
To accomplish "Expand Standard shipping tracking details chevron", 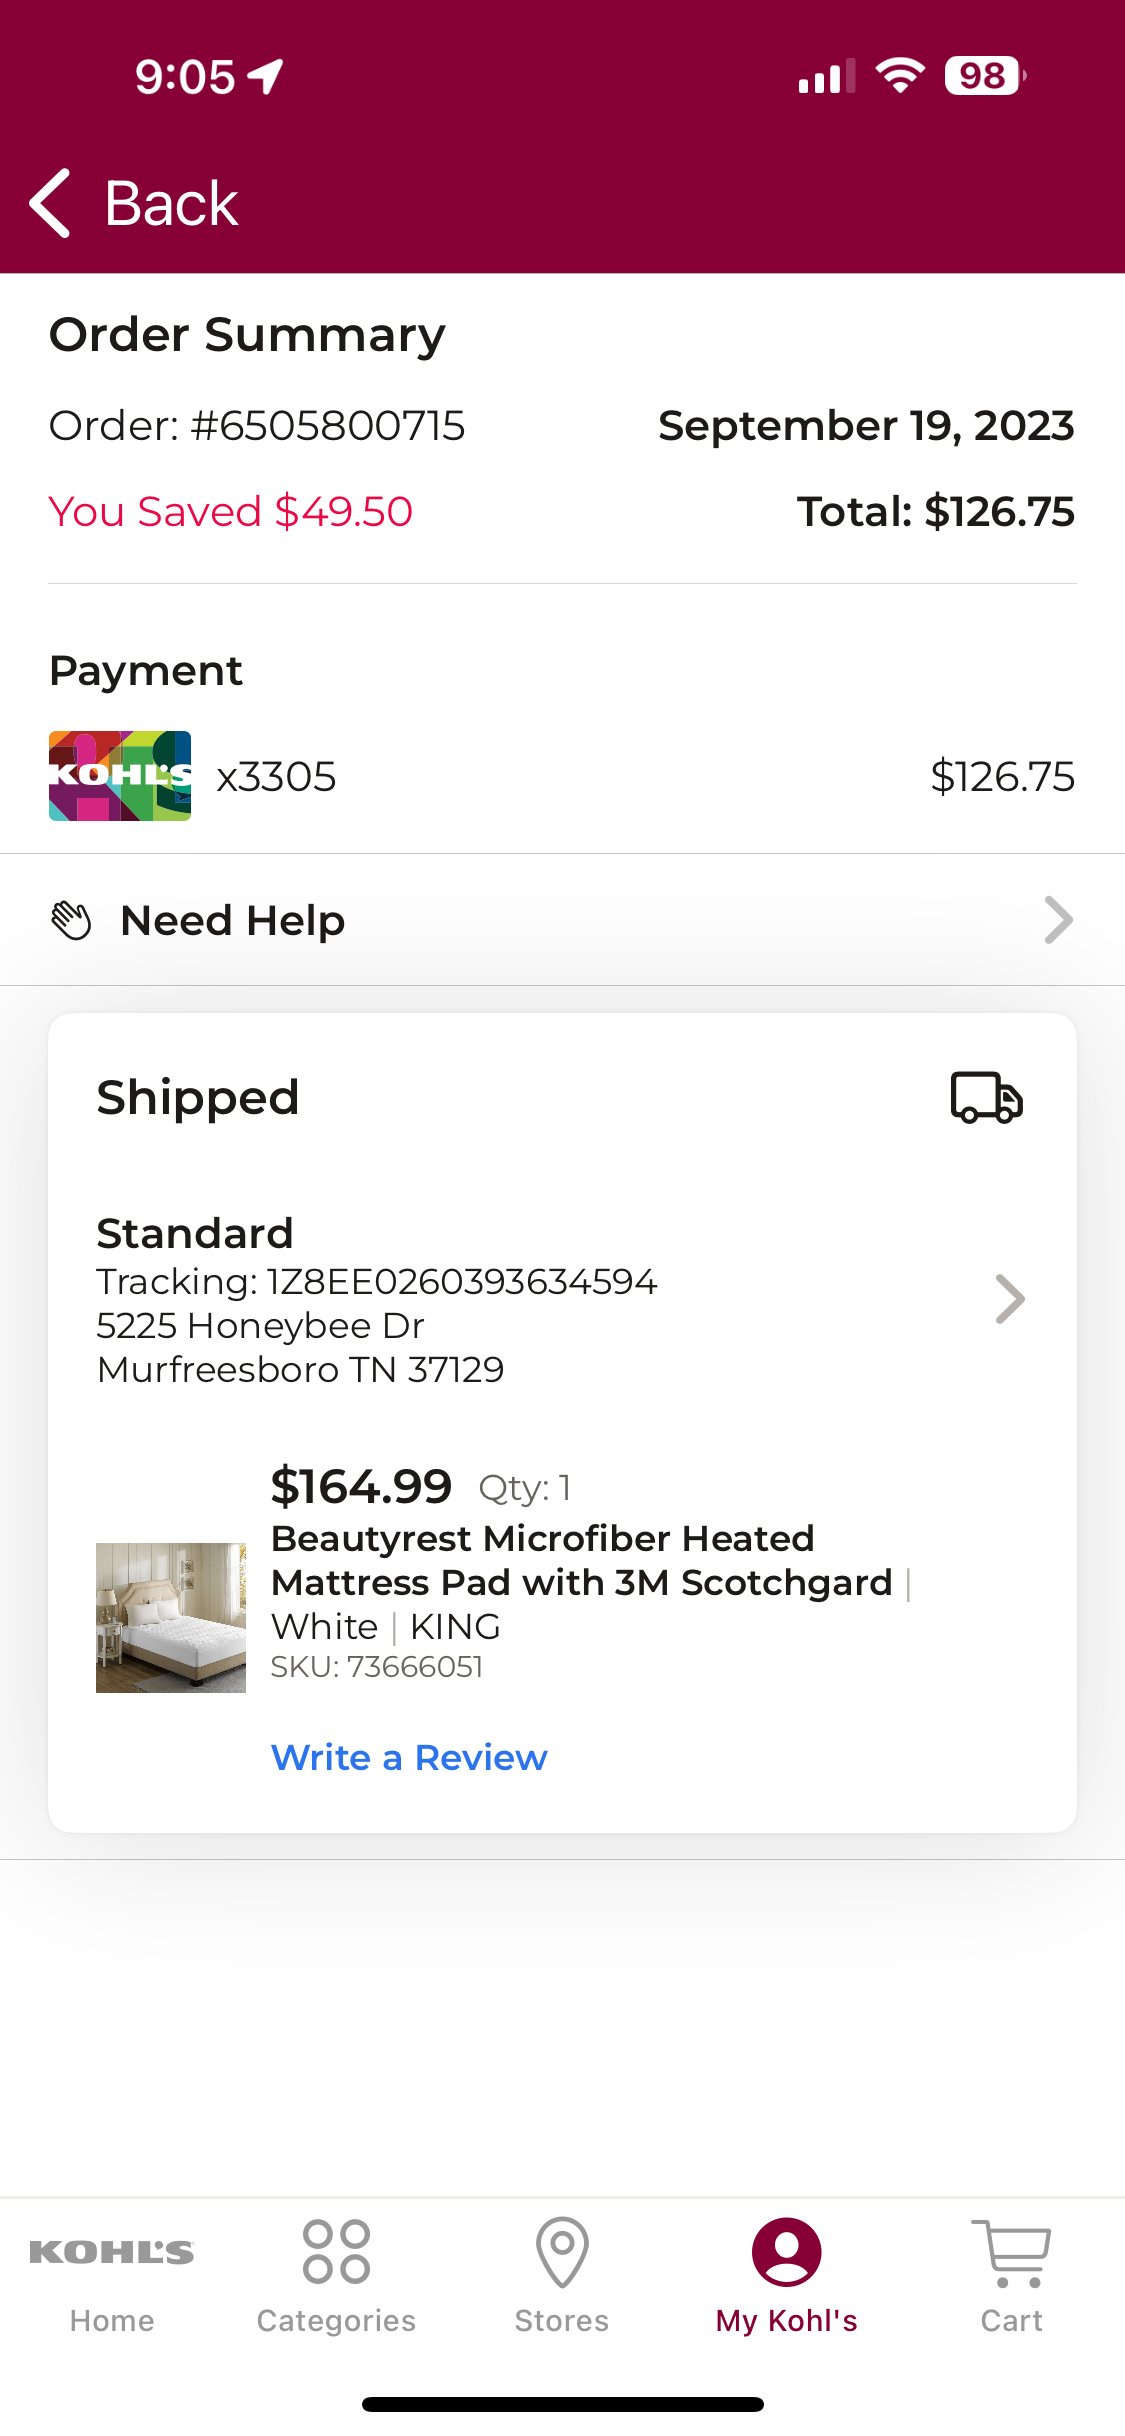I will tap(1010, 1299).
